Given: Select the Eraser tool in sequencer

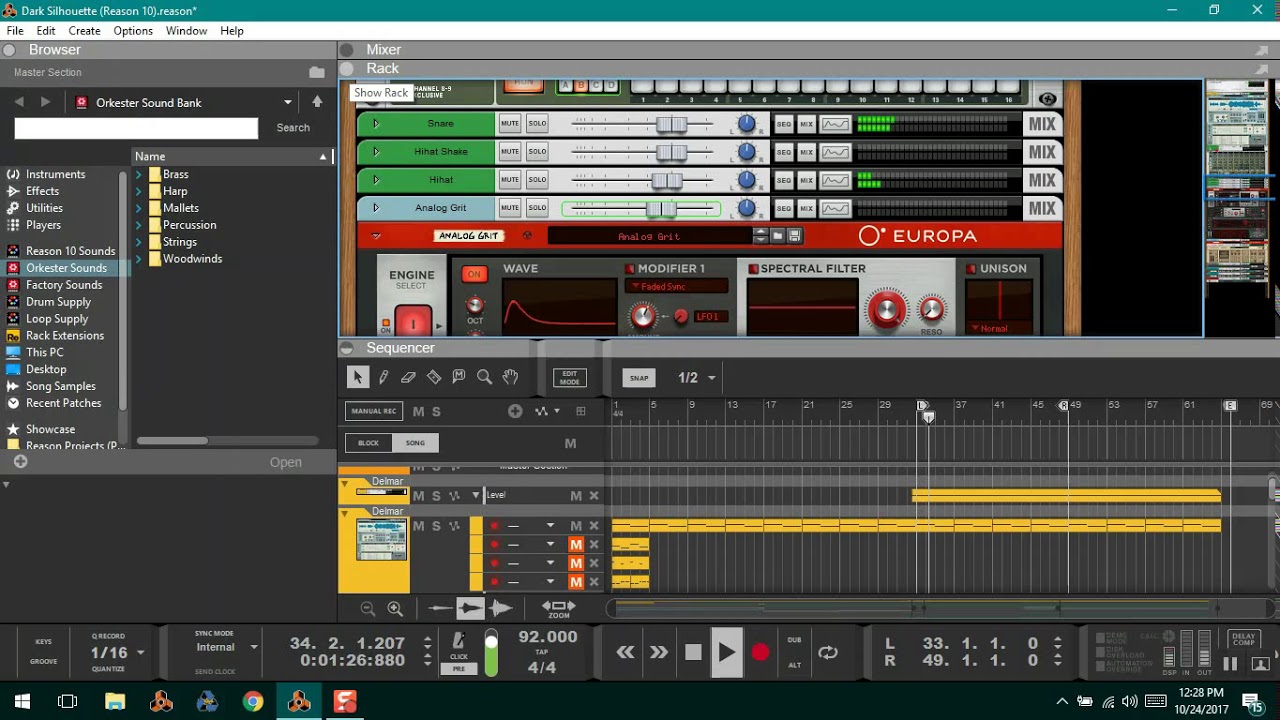Looking at the screenshot, I should click(x=408, y=377).
